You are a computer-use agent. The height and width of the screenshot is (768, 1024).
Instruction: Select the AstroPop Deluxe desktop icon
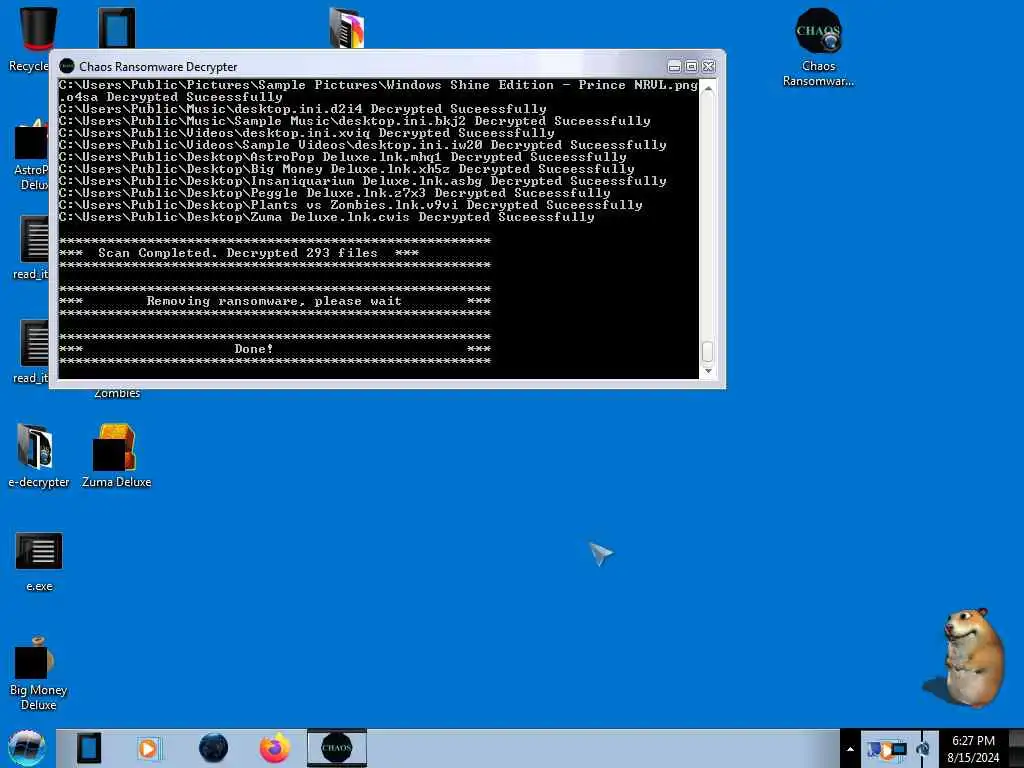pyautogui.click(x=30, y=155)
